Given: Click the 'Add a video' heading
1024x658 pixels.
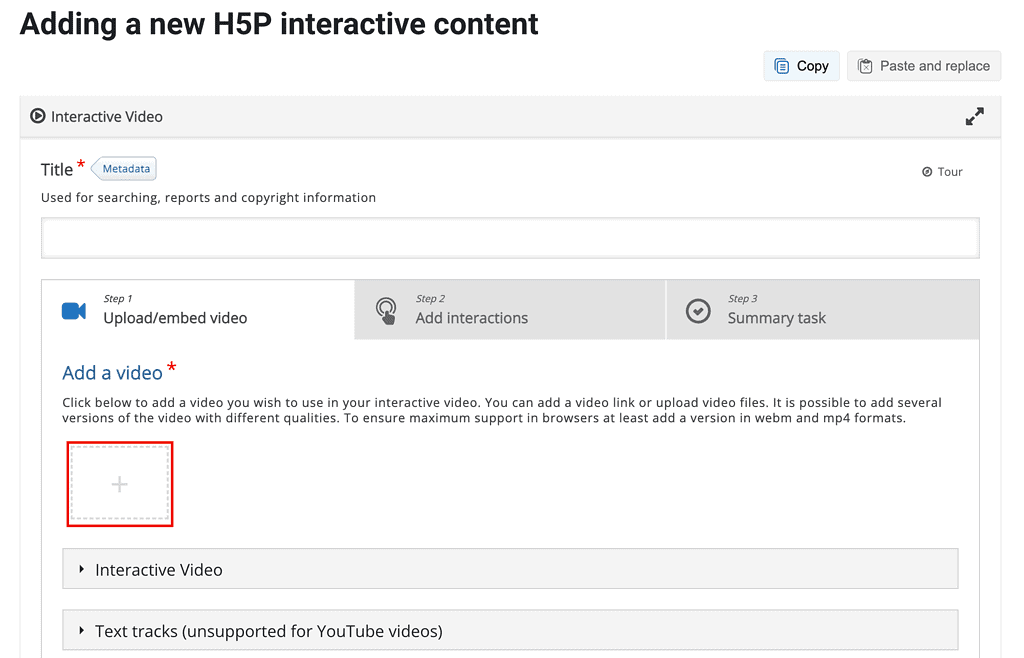Looking at the screenshot, I should (x=112, y=373).
